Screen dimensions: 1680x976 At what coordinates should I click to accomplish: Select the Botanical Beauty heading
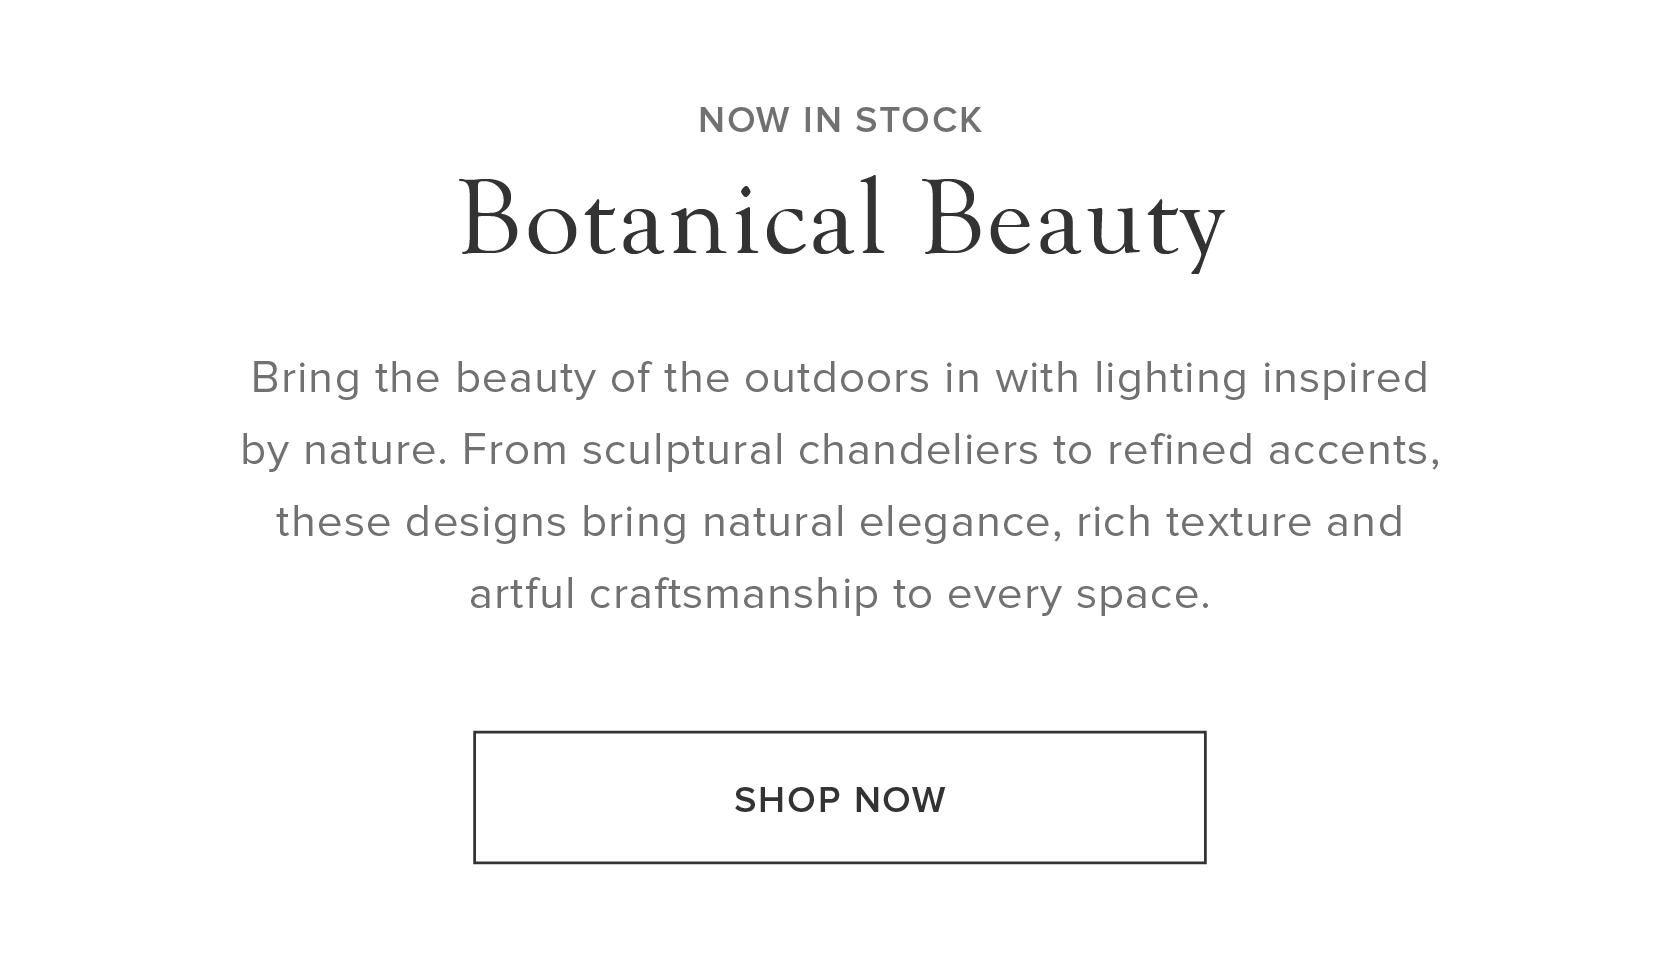coord(842,221)
